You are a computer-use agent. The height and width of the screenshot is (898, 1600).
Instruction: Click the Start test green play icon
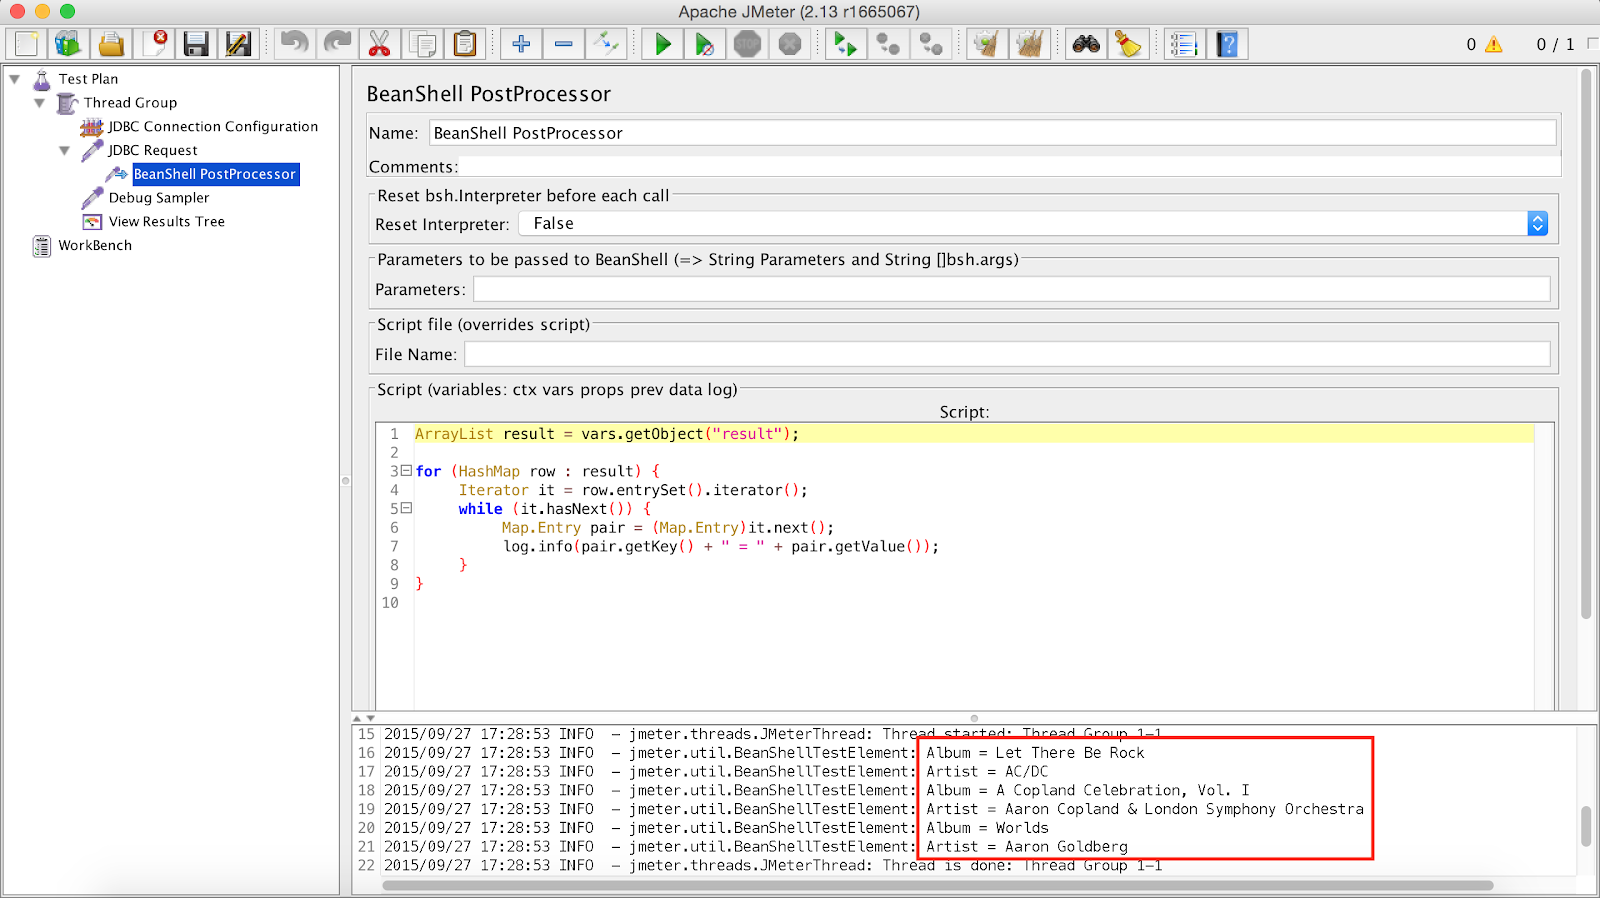pos(662,44)
